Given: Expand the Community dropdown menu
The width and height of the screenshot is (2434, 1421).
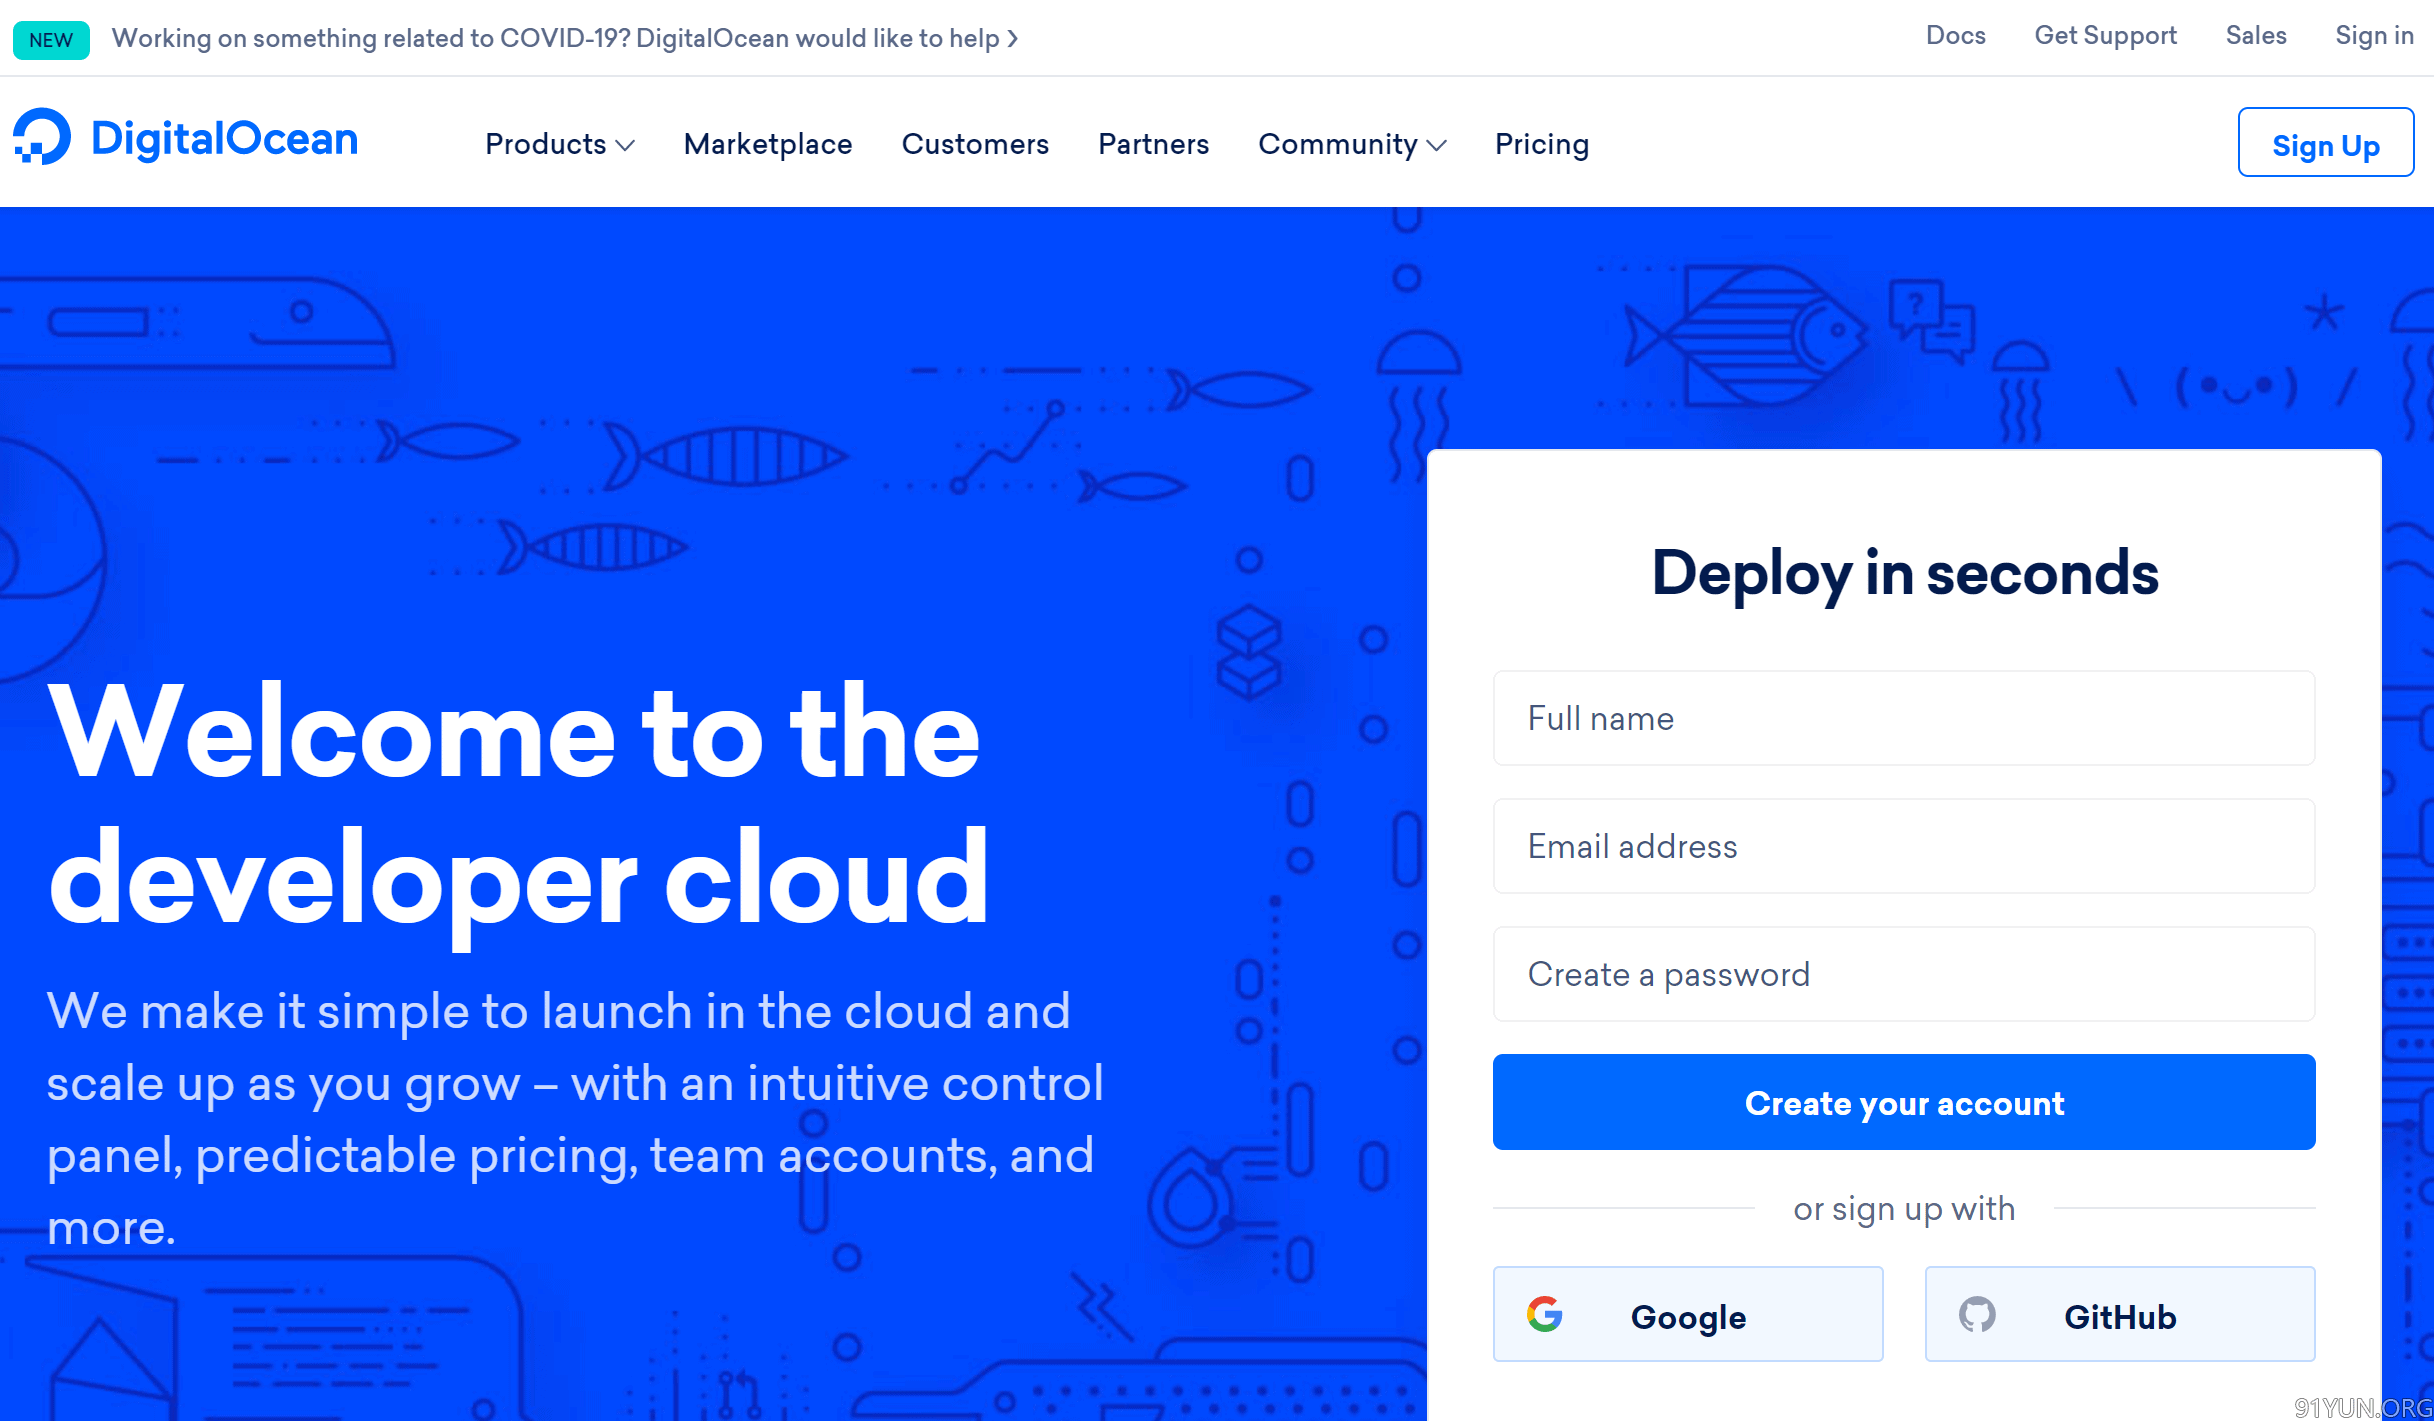Looking at the screenshot, I should coord(1352,144).
